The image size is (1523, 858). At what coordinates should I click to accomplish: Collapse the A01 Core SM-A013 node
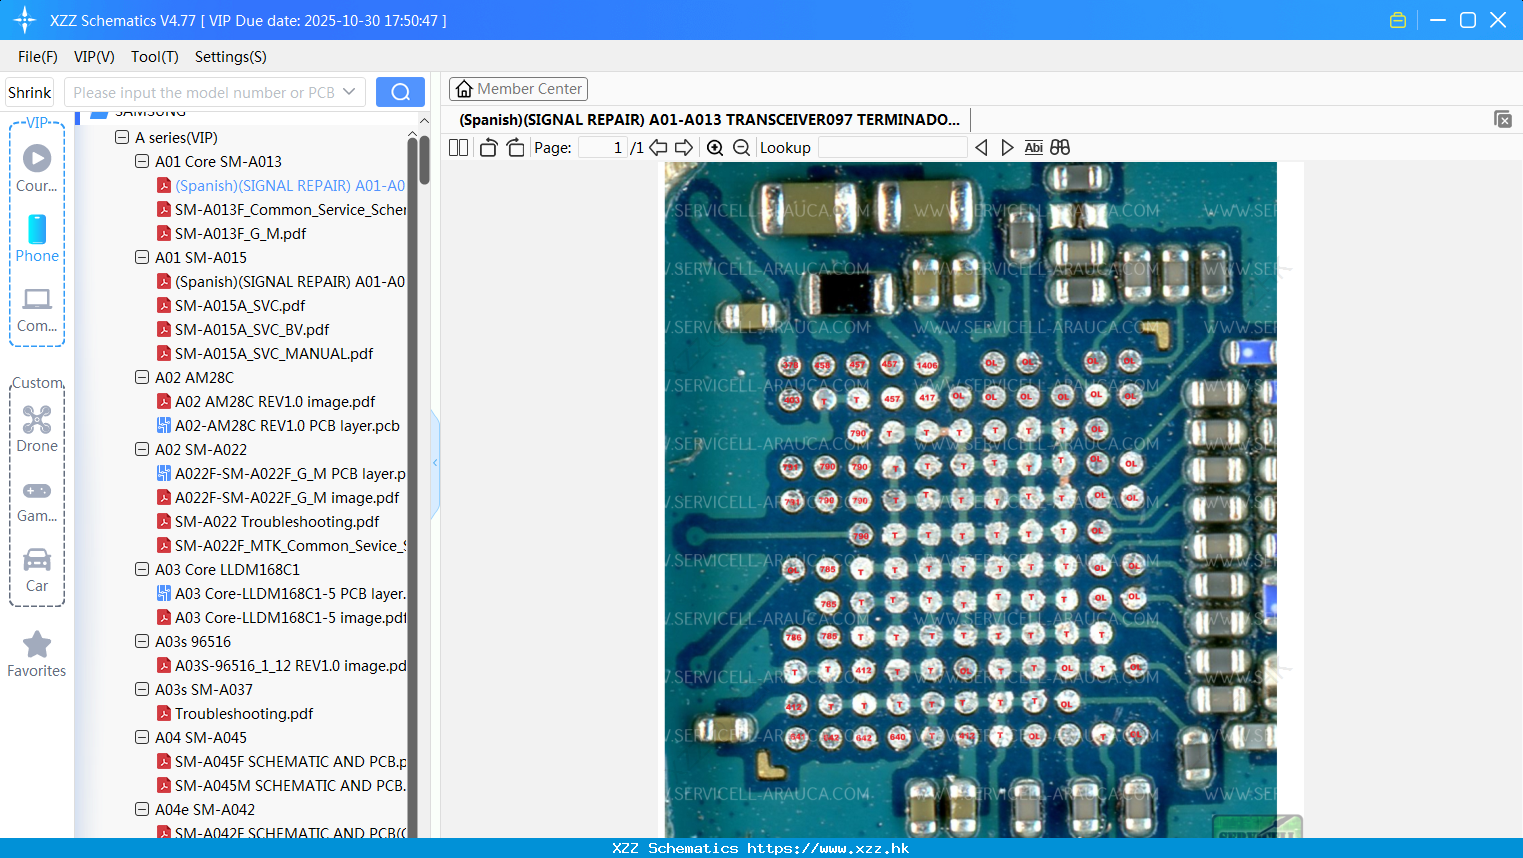coord(142,161)
